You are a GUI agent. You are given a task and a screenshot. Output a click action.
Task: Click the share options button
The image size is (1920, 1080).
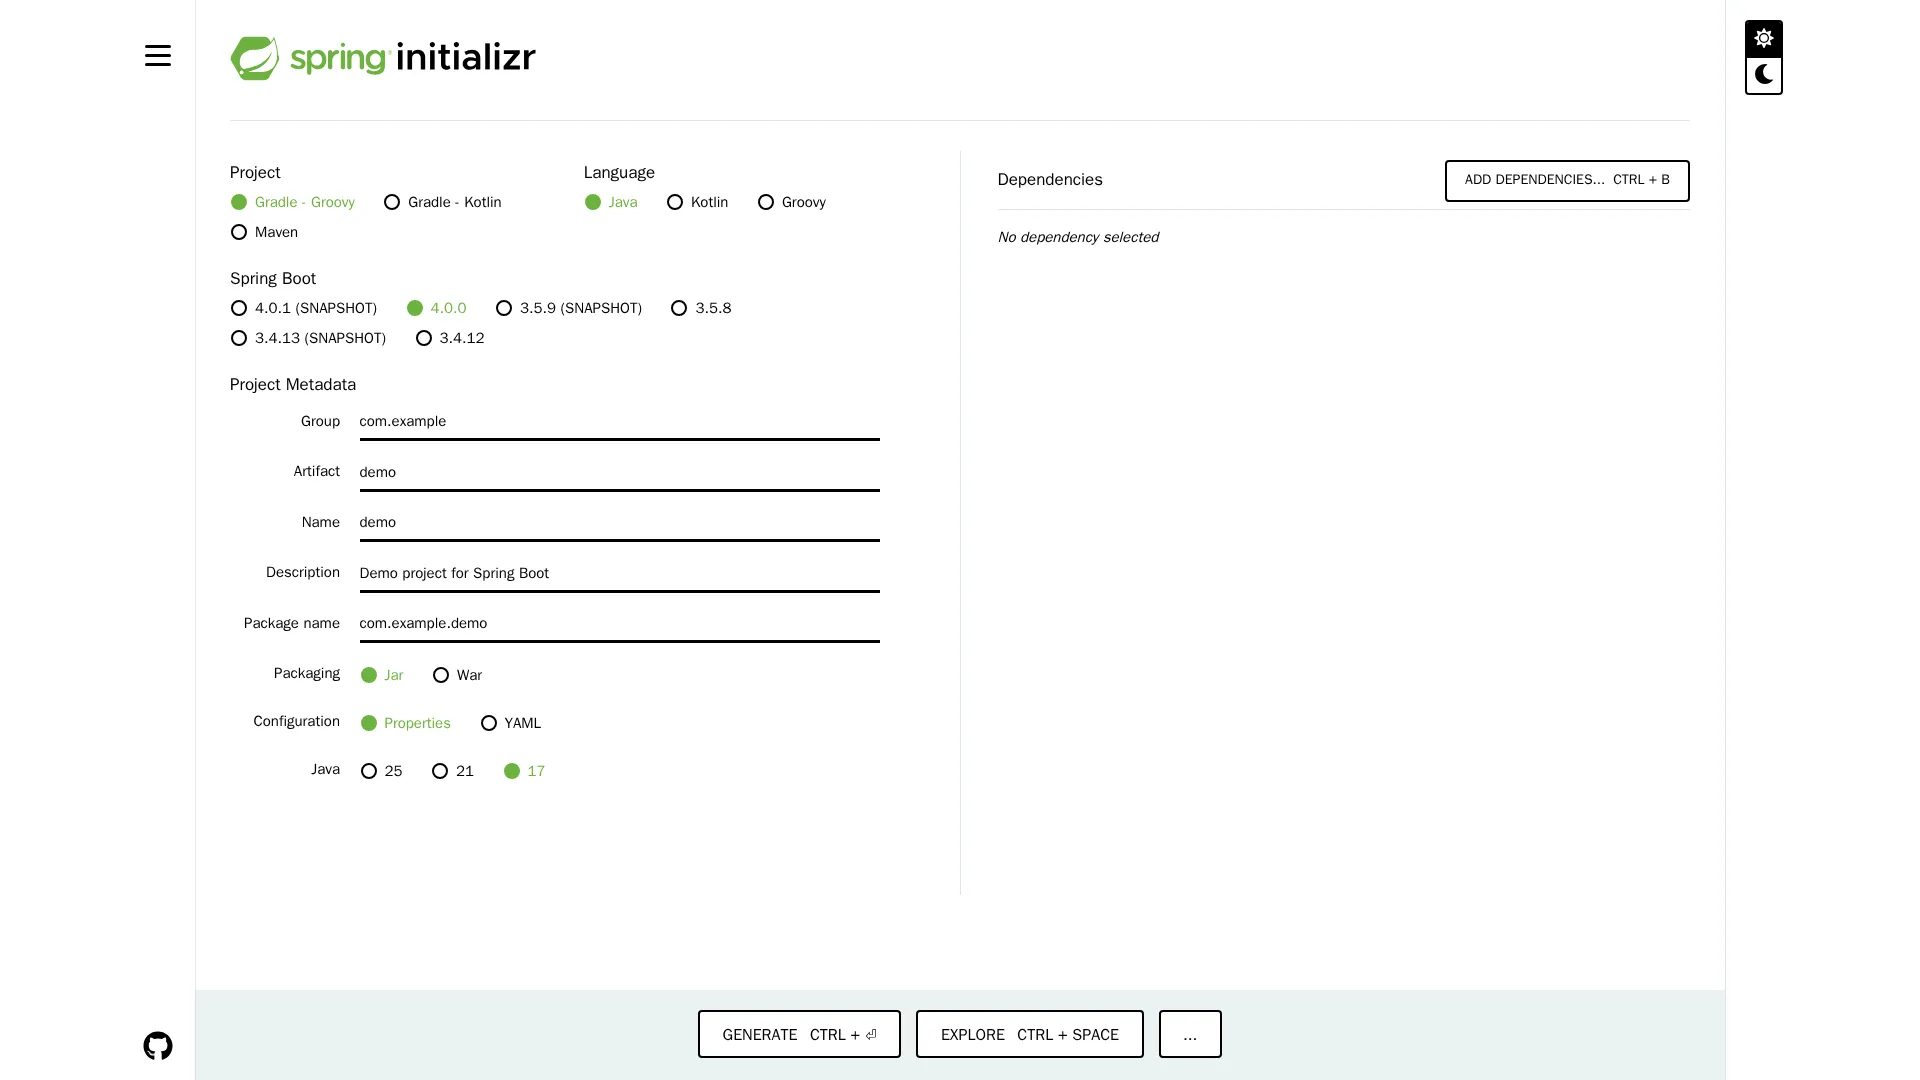[1189, 1034]
